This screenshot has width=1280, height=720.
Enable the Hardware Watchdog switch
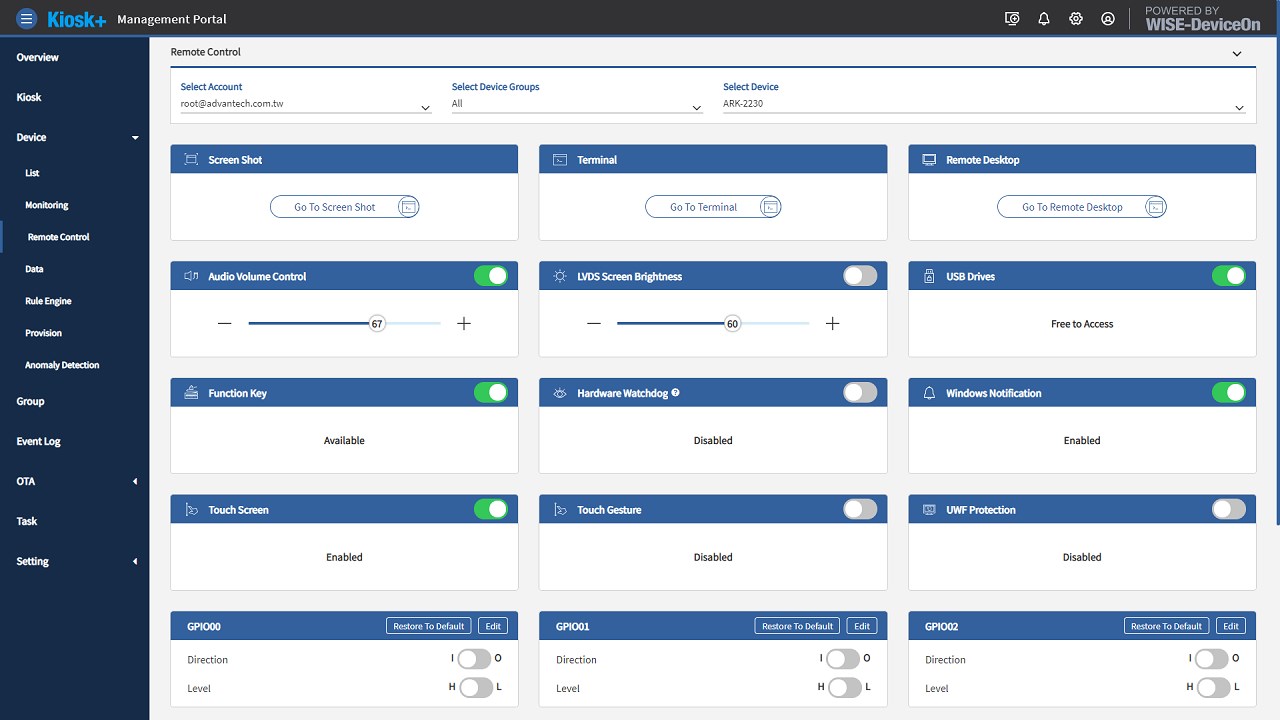(x=860, y=393)
